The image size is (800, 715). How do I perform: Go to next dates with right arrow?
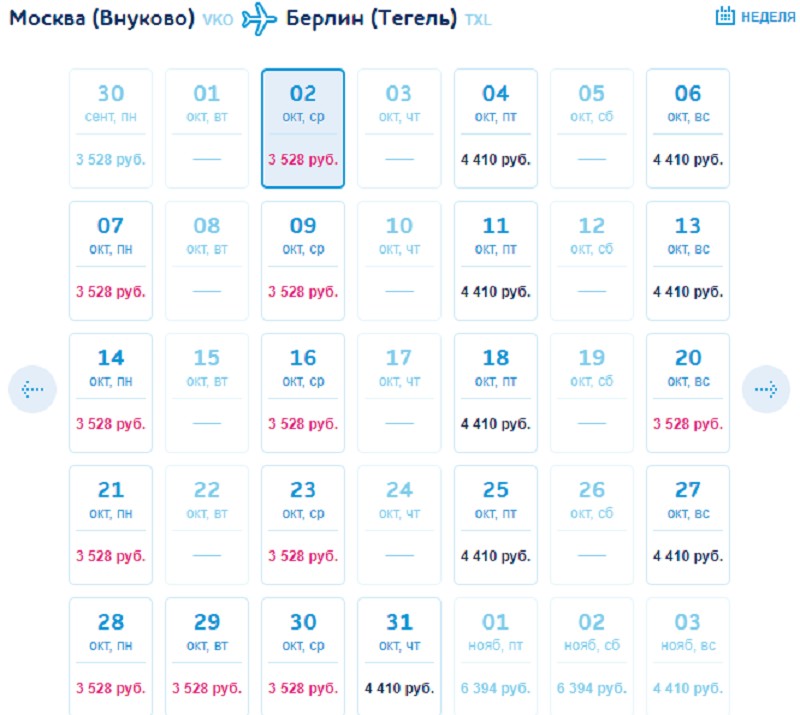766,389
